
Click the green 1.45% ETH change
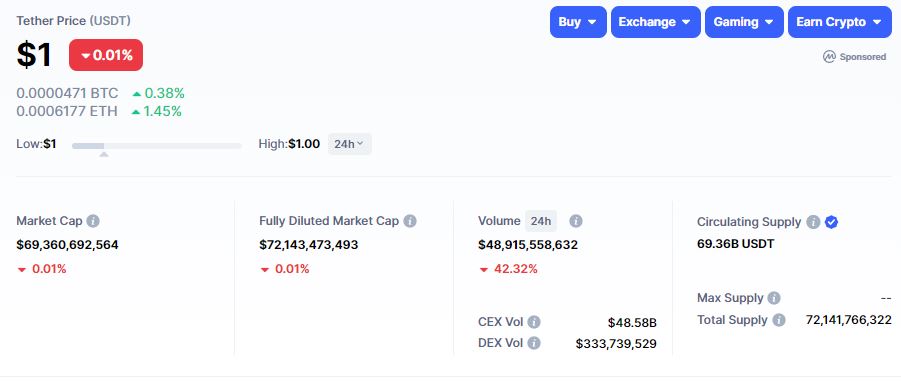tap(156, 111)
